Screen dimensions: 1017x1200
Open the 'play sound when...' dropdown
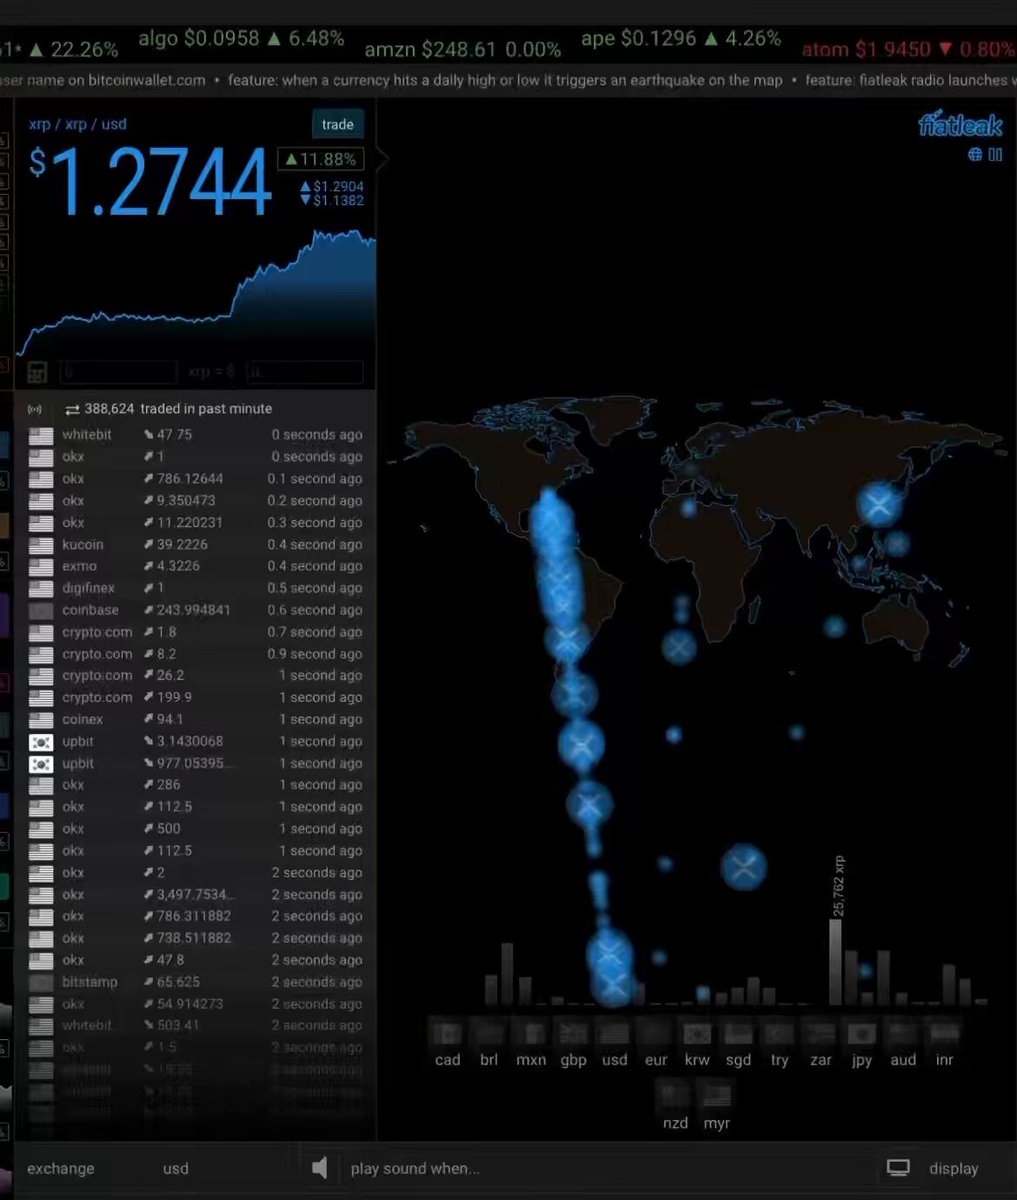(x=415, y=1169)
